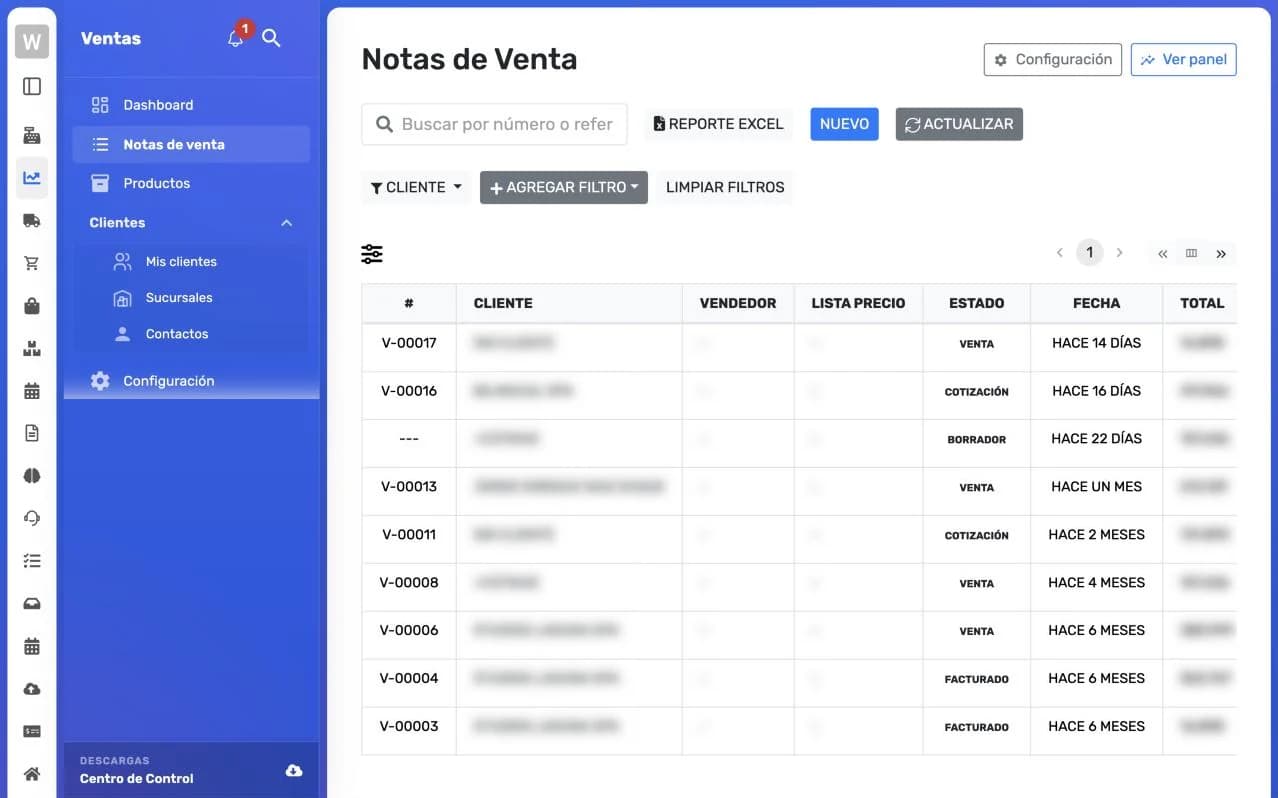1278x798 pixels.
Task: Toggle the sidebar panel layout icon
Action: coord(32,87)
